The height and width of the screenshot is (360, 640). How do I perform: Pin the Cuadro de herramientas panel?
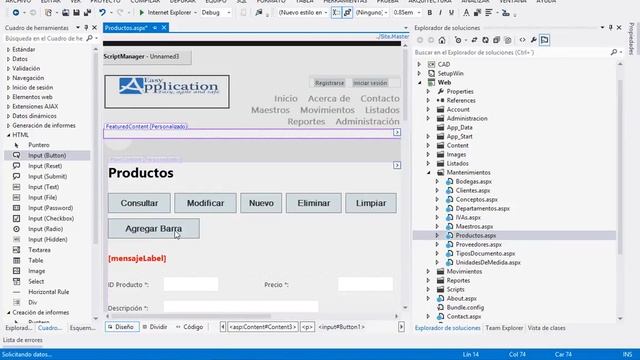pyautogui.click(x=86, y=28)
